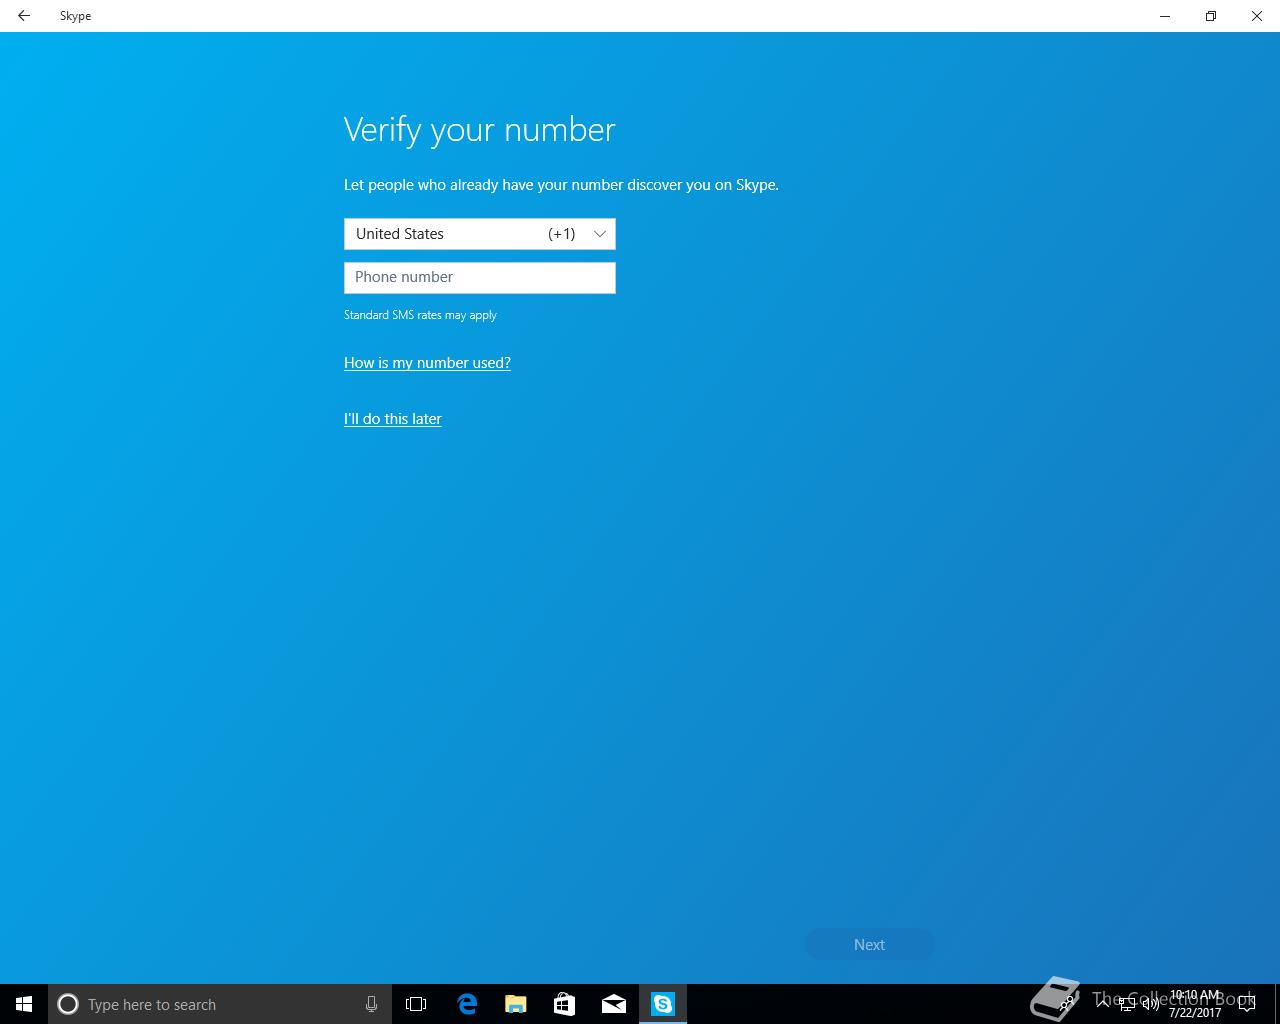Open the Windows Store taskbar icon
This screenshot has height=1024, width=1280.
564,1004
